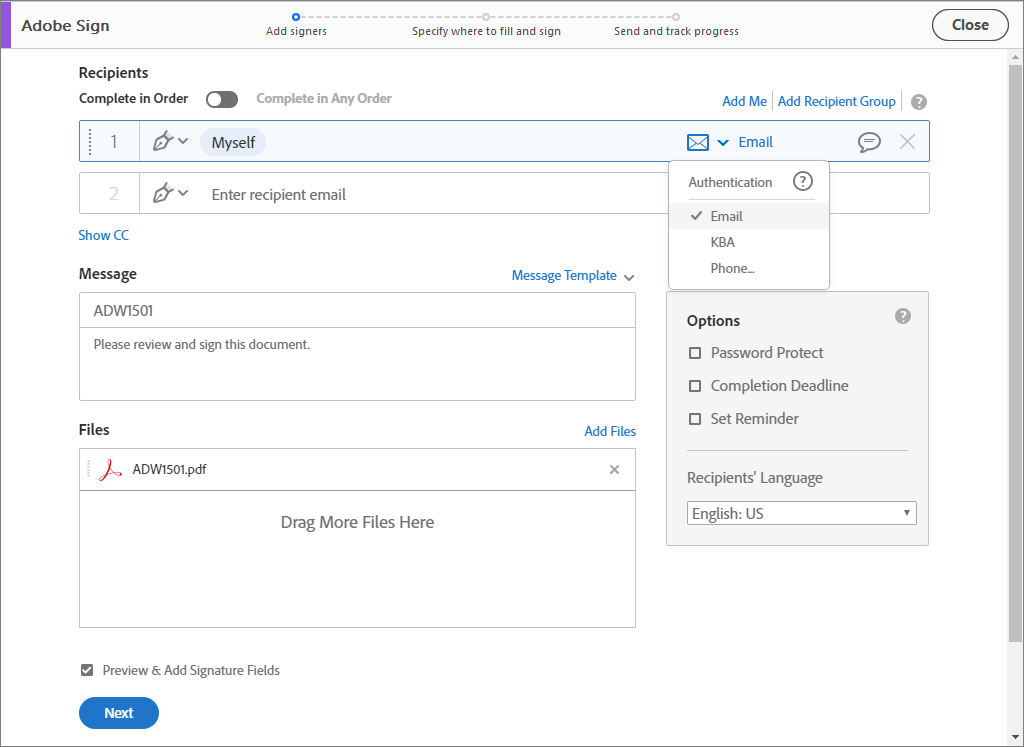Screen dimensions: 1024x747
Task: Remove ADW1501.pdf from the files list
Action: tap(614, 470)
